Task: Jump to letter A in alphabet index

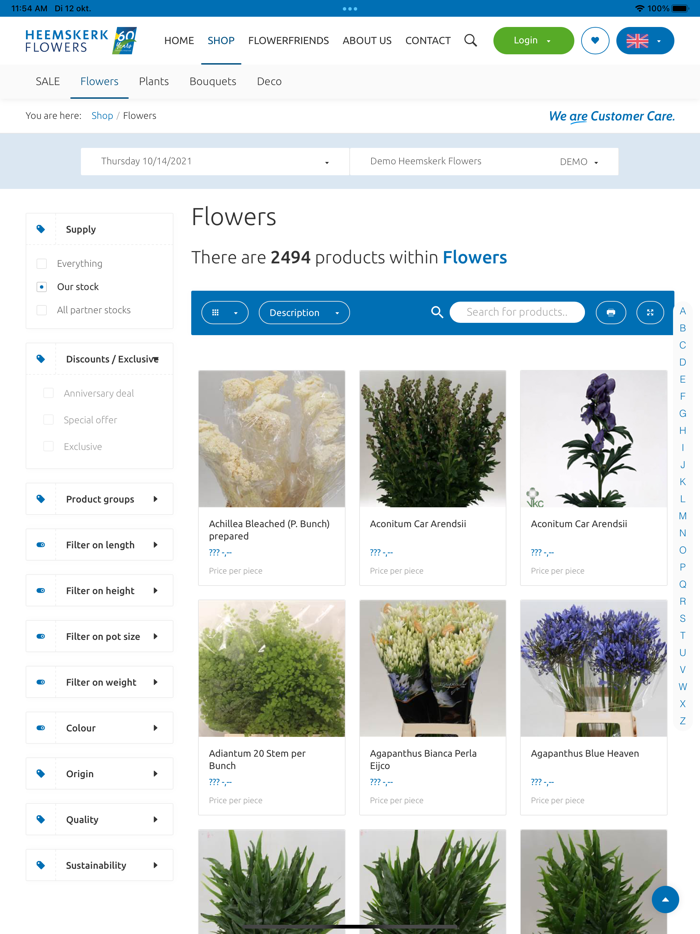Action: (683, 311)
